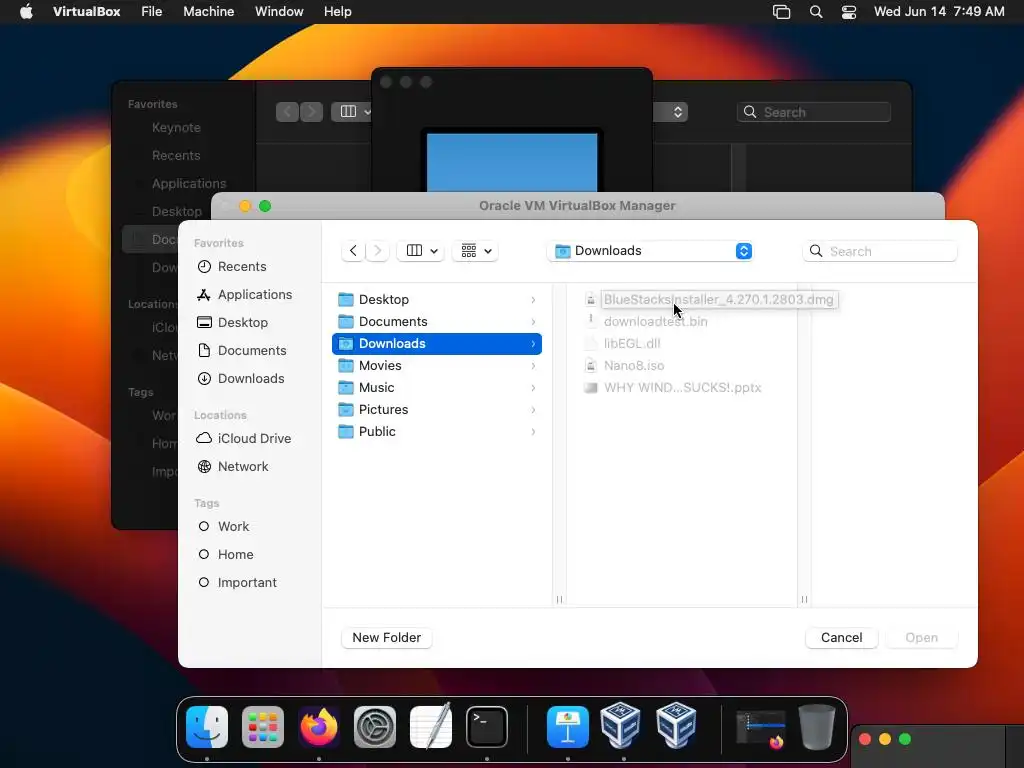
Task: Click the Oracle VM VirtualBox Manager title bar
Action: click(577, 206)
